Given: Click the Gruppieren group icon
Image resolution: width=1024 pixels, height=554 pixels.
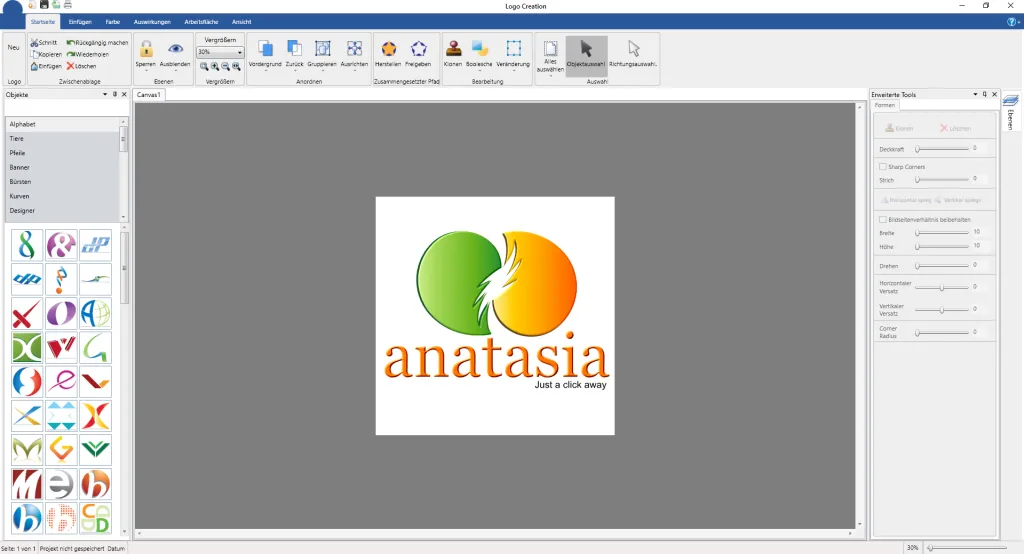Looking at the screenshot, I should pyautogui.click(x=323, y=48).
